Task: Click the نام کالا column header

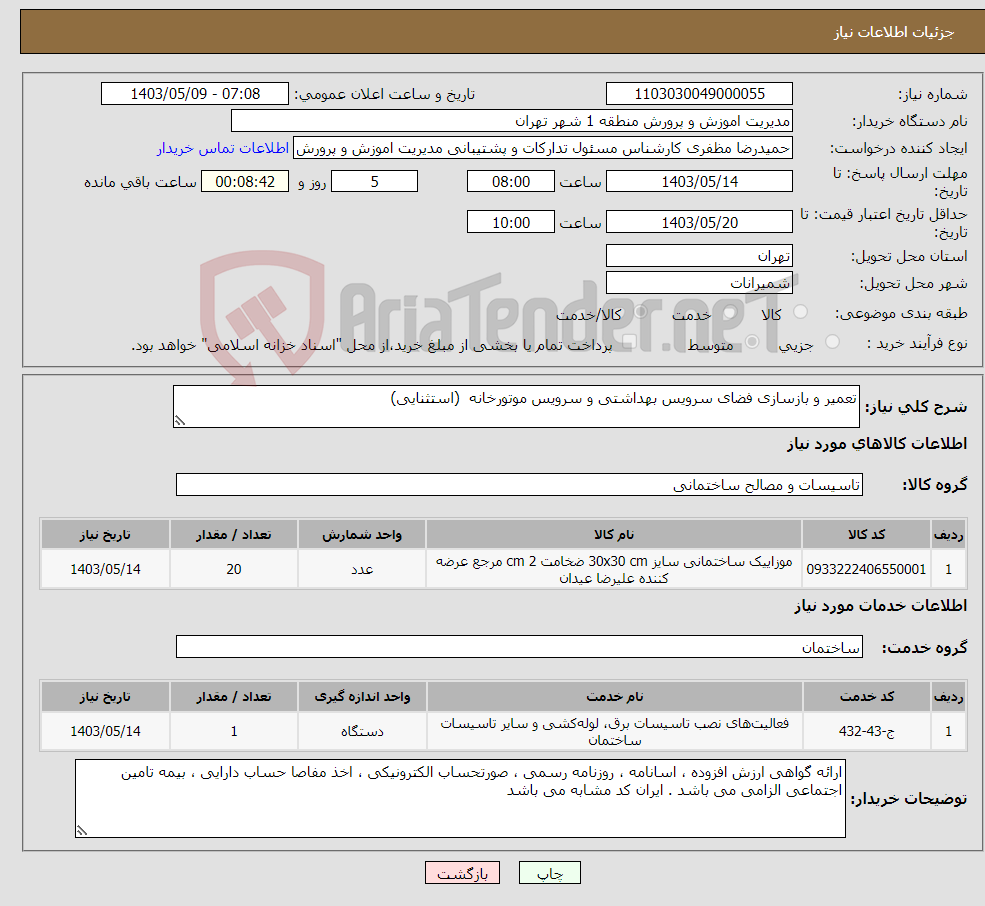Action: 614,535
